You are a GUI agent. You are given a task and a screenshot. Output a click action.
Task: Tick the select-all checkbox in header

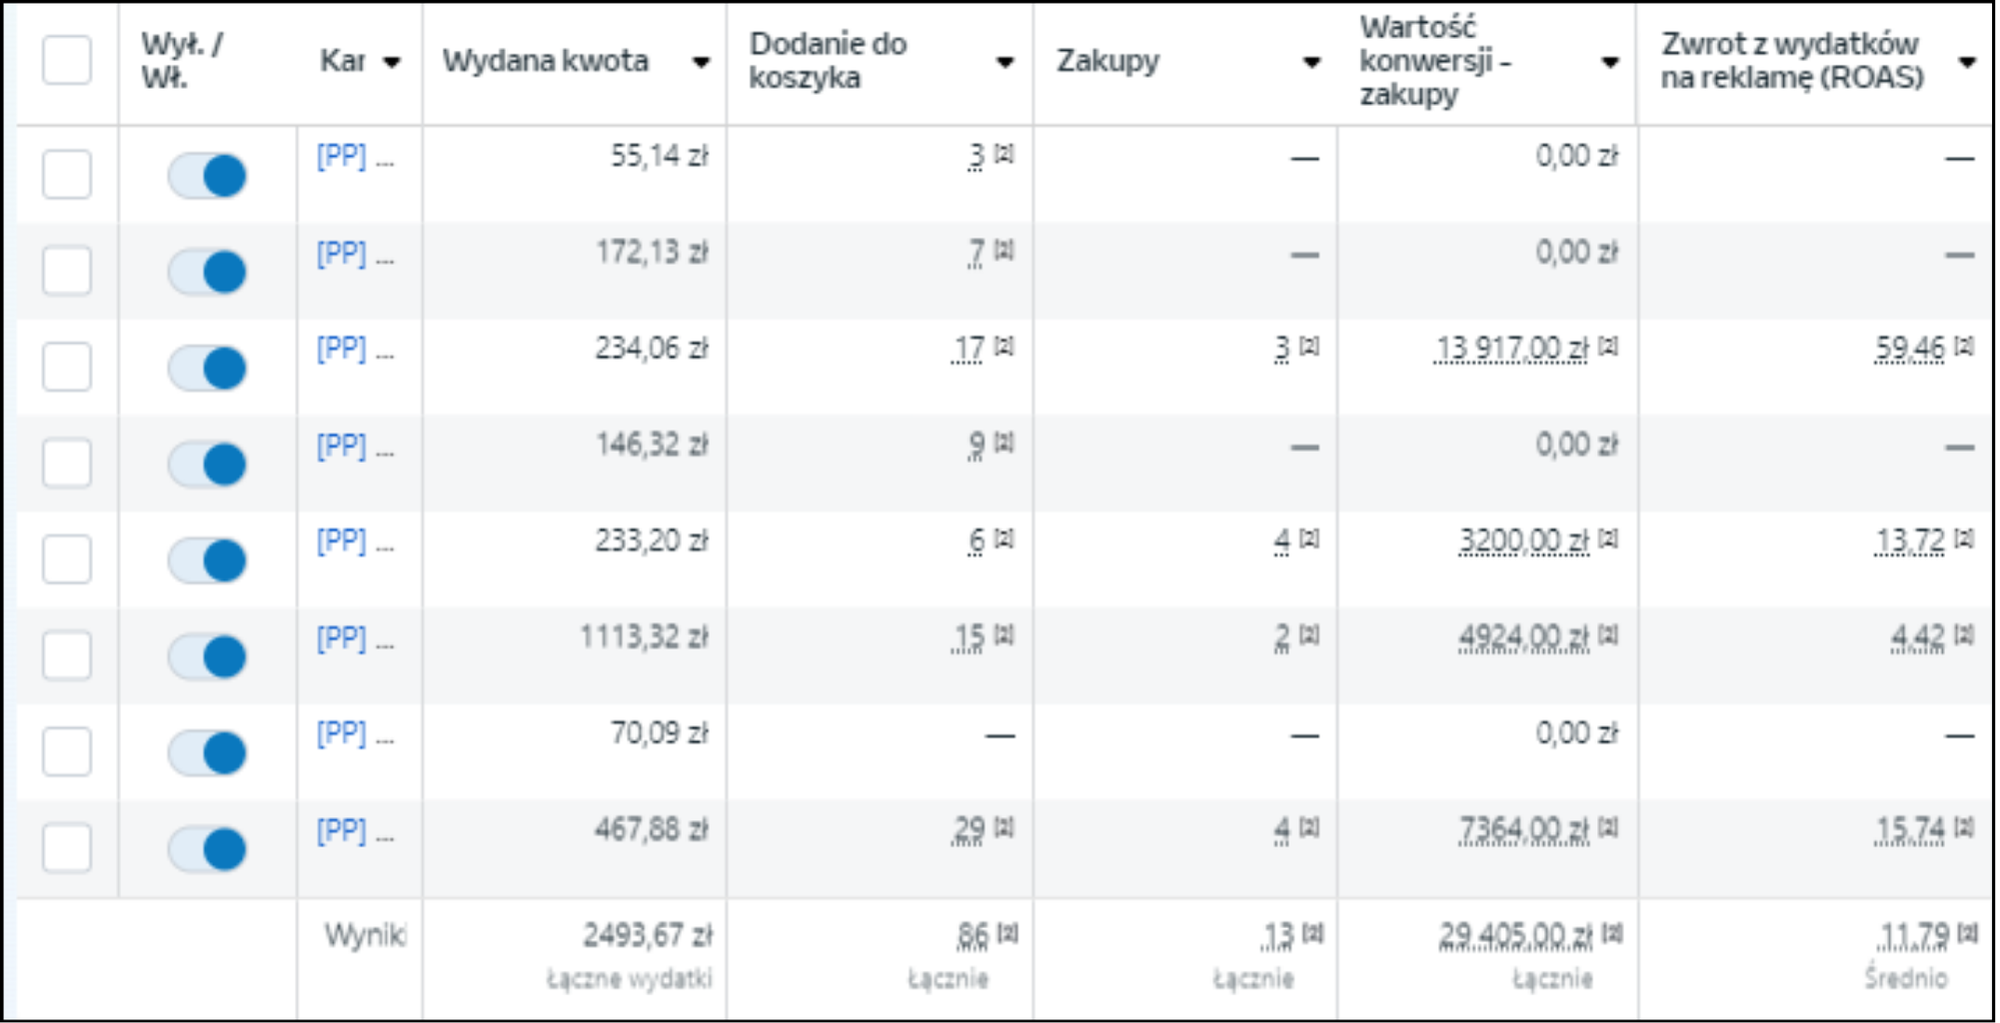click(67, 60)
